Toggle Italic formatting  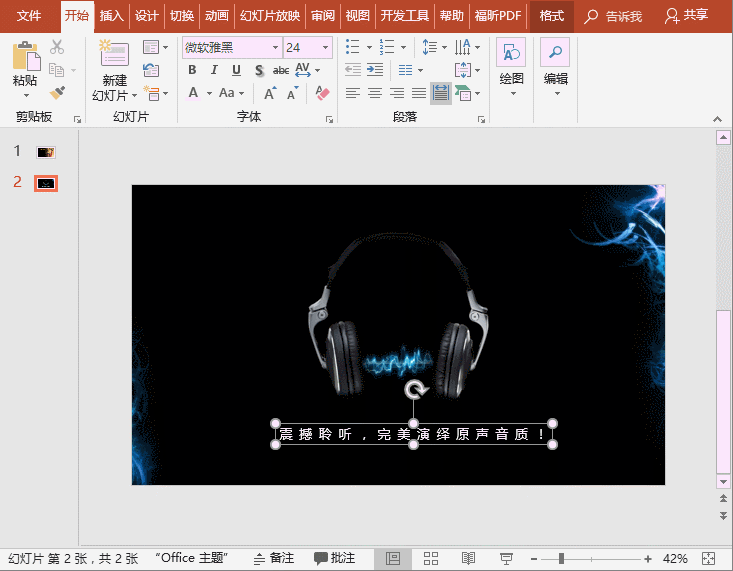(214, 70)
